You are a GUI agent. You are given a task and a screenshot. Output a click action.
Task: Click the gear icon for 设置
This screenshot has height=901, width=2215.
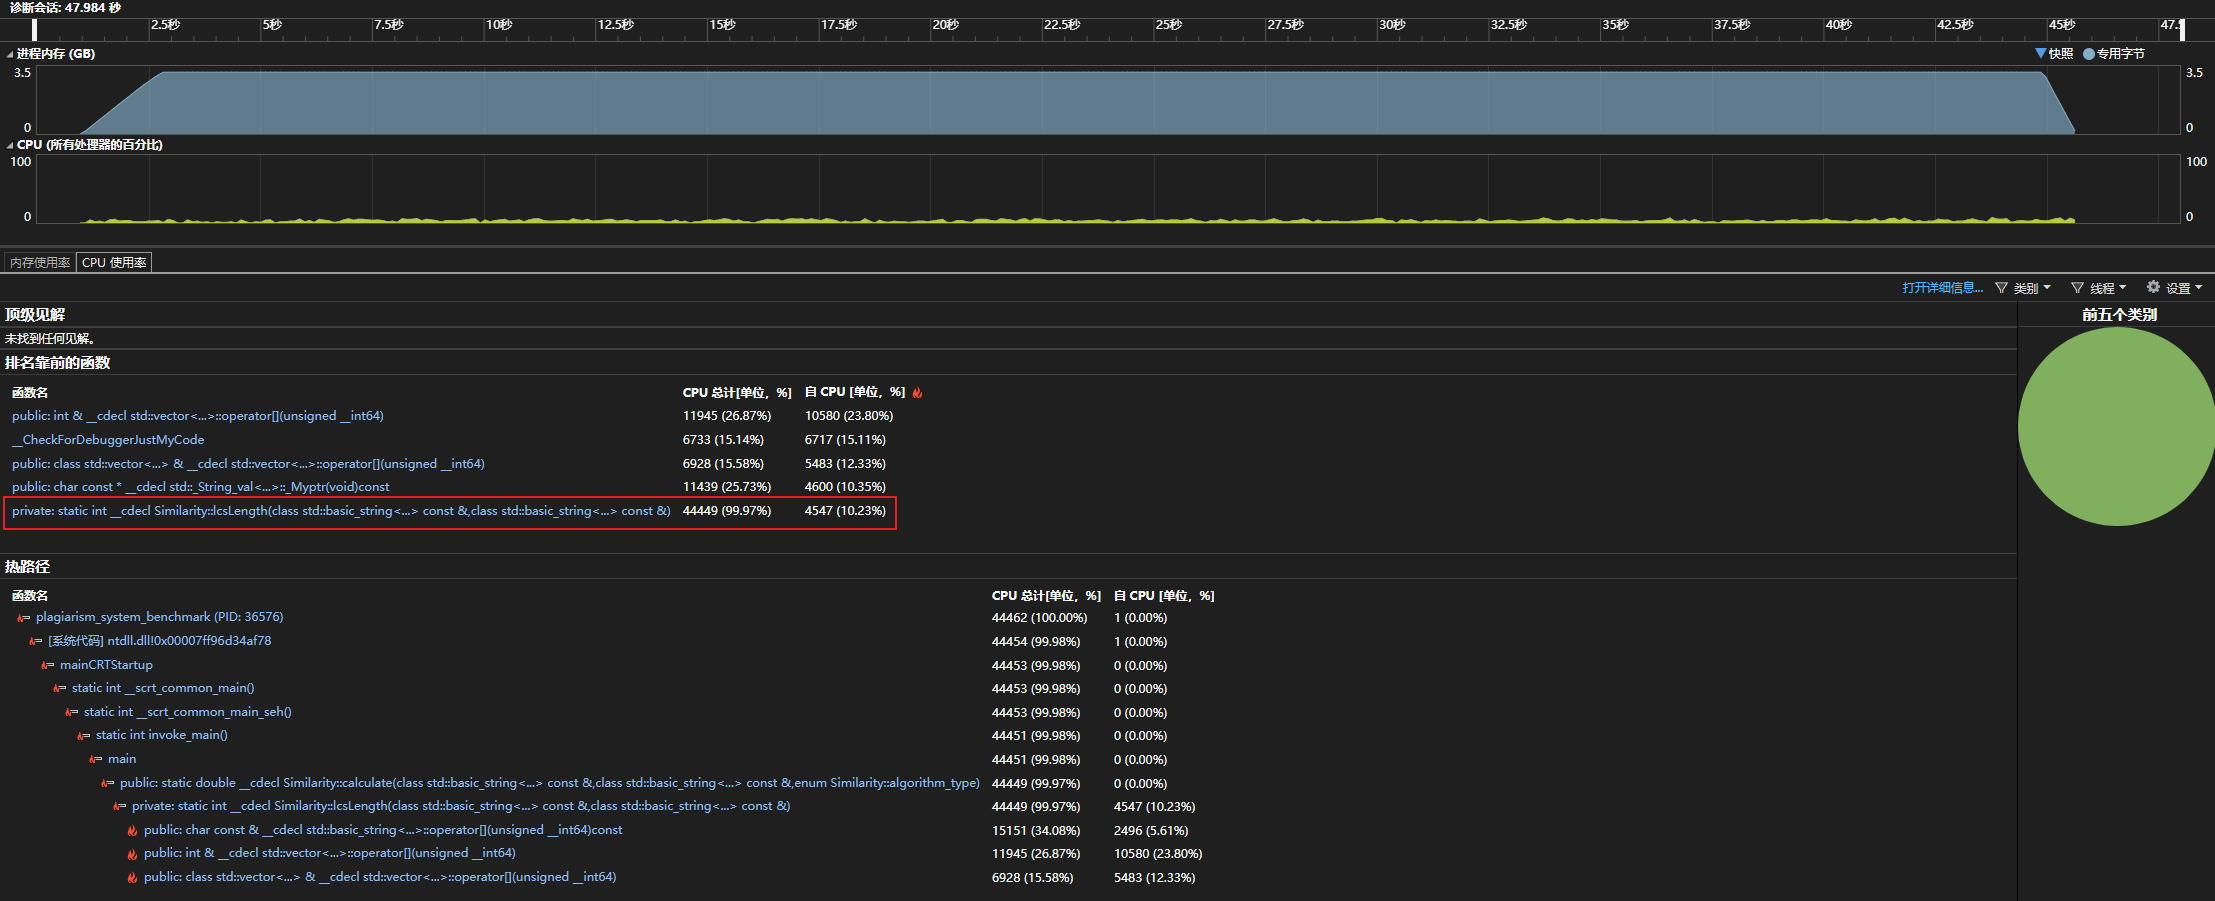tap(2153, 287)
